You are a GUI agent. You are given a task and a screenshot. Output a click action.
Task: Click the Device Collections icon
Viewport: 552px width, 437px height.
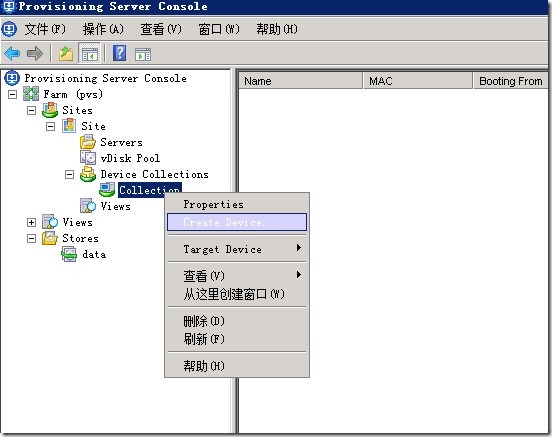(88, 174)
